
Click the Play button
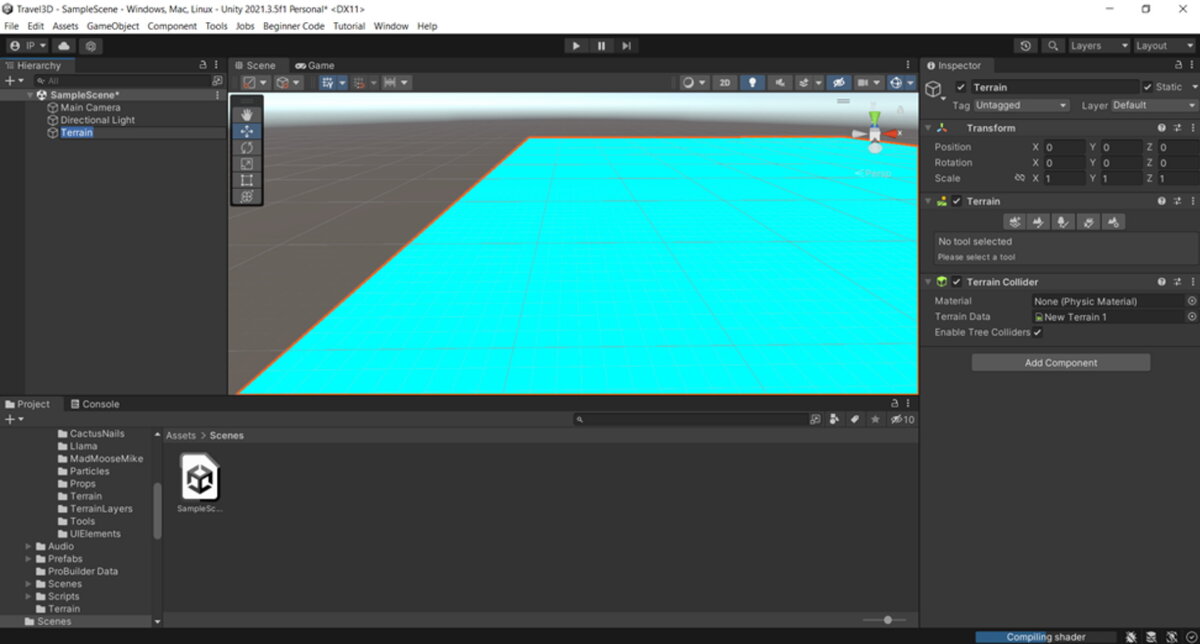pyautogui.click(x=575, y=46)
